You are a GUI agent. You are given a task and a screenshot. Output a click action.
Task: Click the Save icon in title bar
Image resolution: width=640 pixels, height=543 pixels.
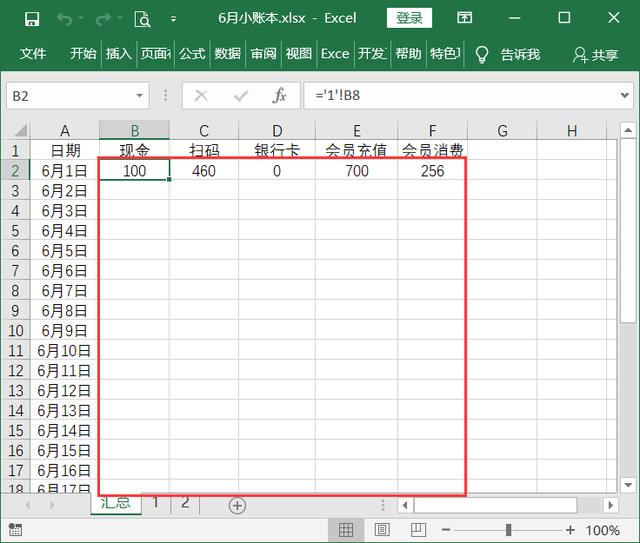point(31,19)
